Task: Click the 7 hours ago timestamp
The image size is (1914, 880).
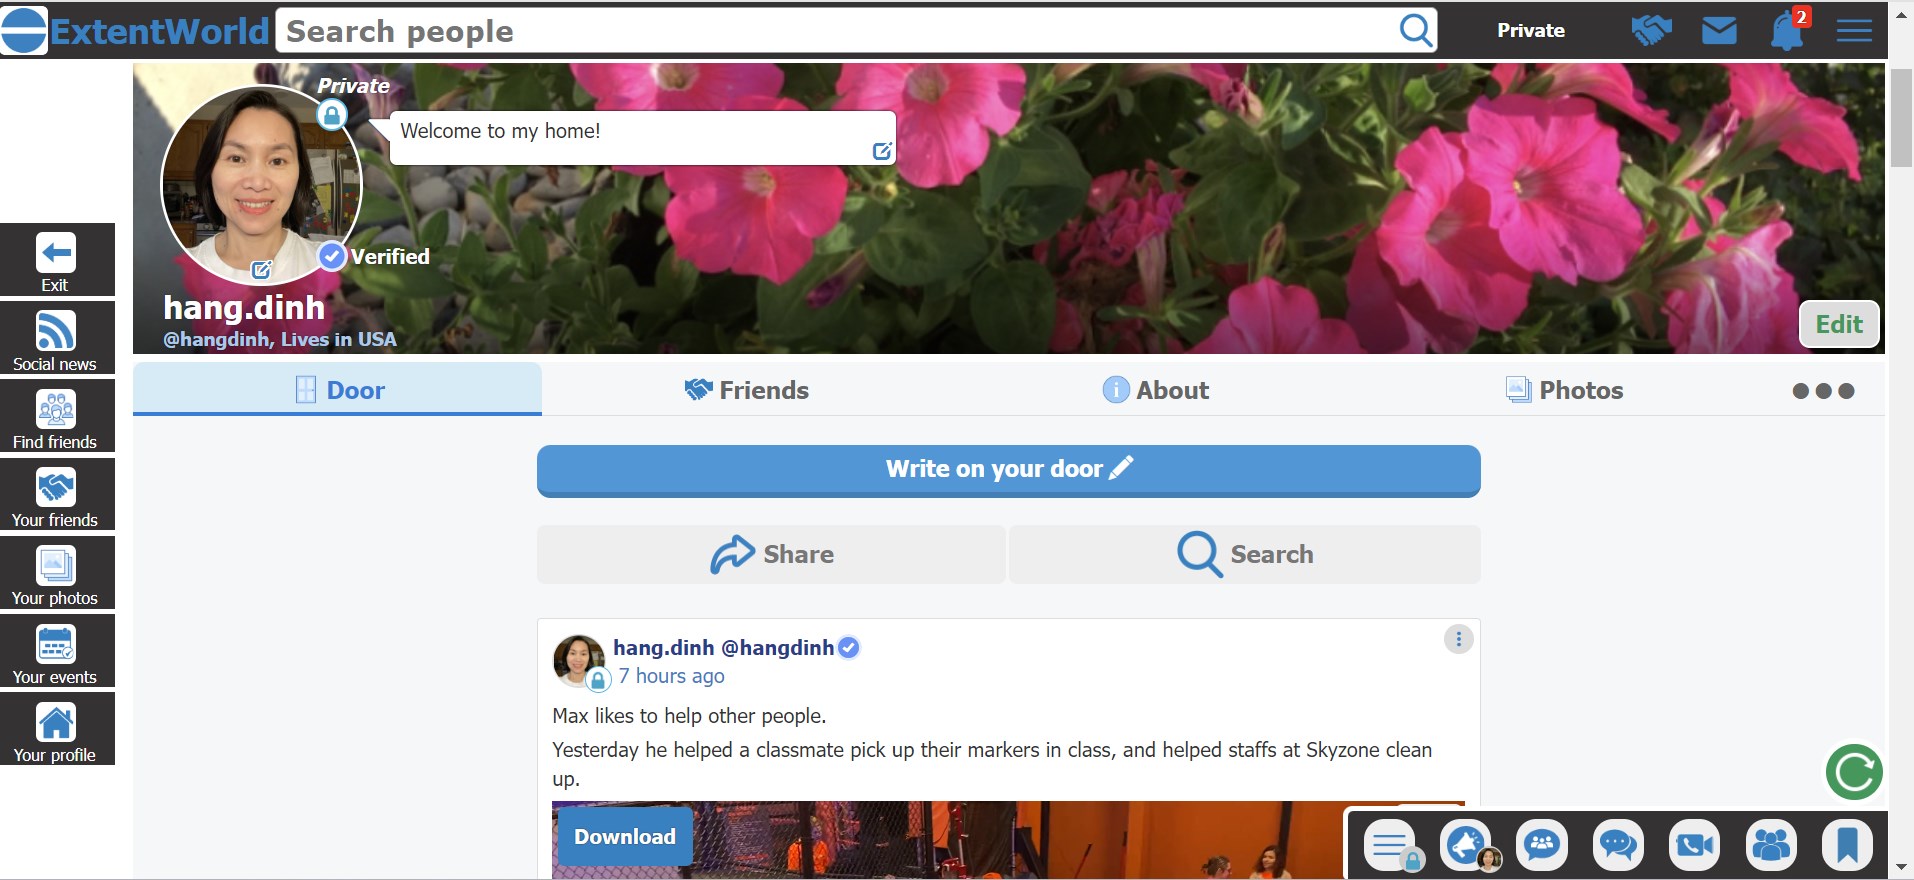Action: click(671, 676)
